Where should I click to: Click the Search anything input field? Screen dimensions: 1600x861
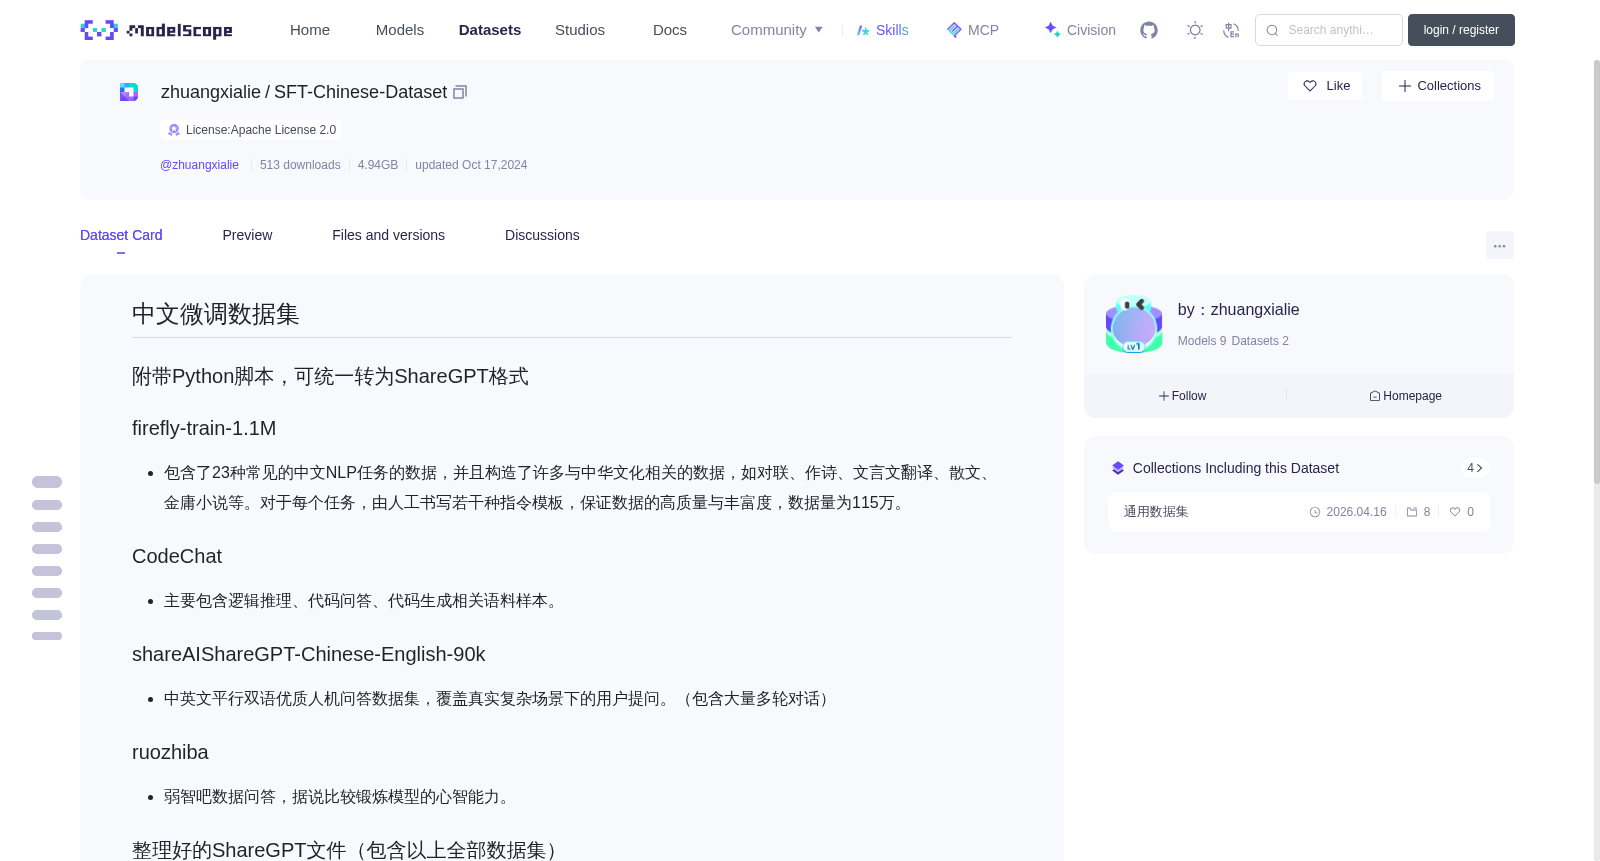click(x=1329, y=30)
